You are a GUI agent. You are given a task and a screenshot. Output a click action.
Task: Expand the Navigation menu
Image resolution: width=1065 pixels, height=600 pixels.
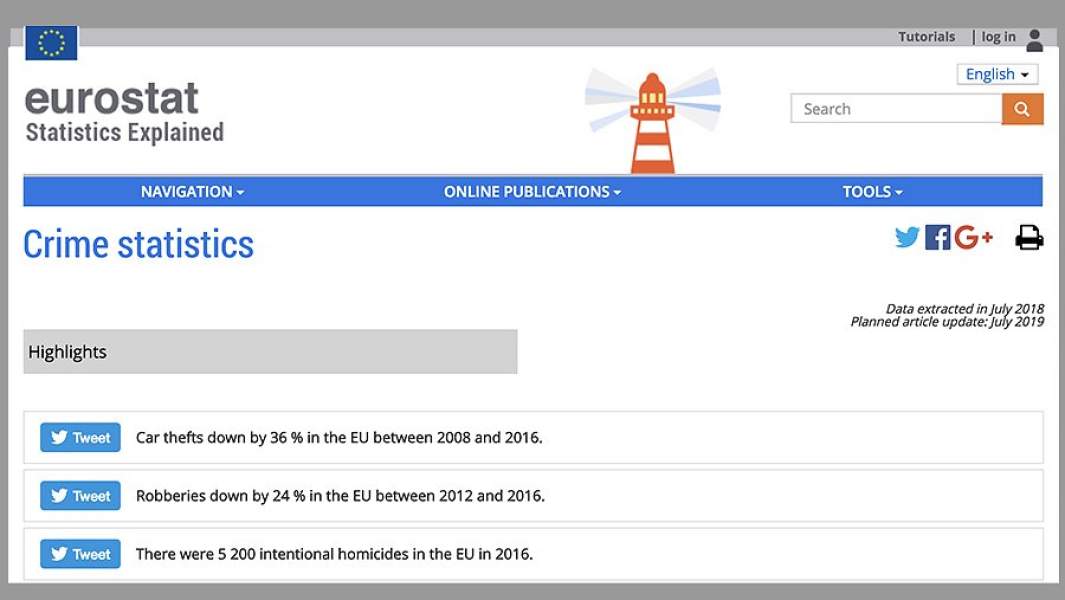pyautogui.click(x=192, y=192)
